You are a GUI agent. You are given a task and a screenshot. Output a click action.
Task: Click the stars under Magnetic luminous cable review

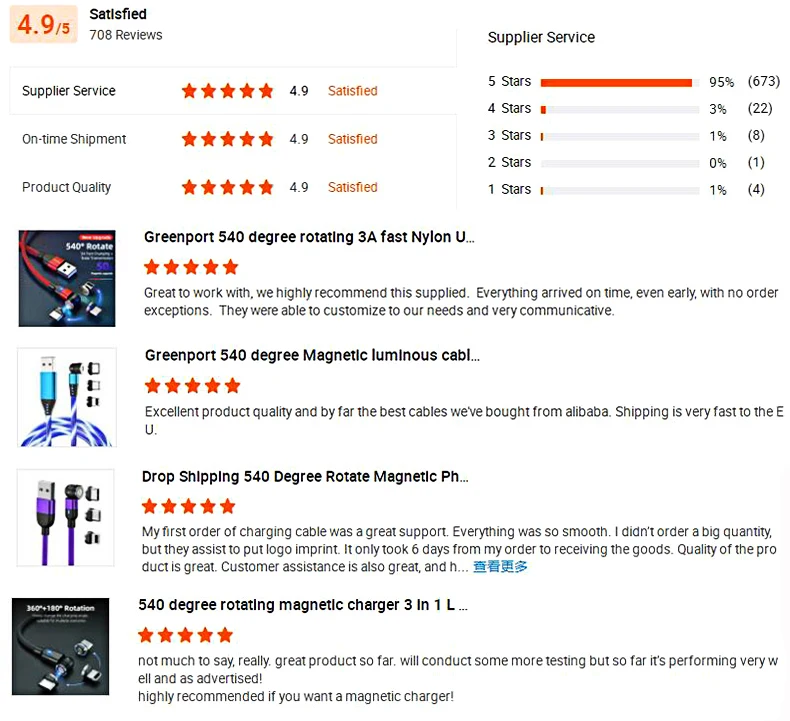192,386
